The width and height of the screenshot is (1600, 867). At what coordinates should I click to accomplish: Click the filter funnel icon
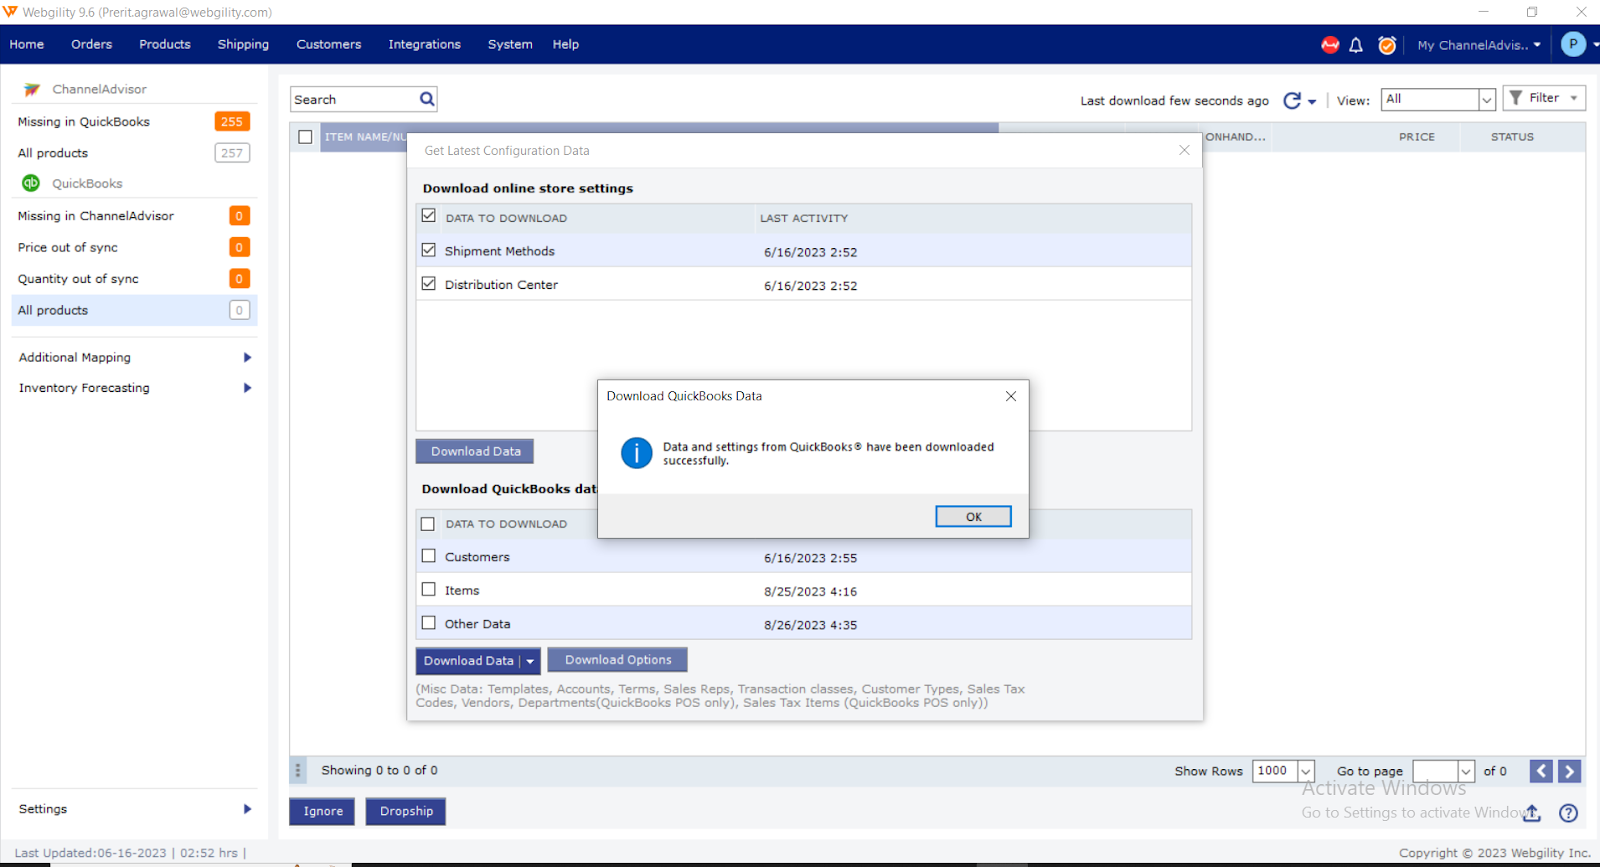click(1516, 98)
